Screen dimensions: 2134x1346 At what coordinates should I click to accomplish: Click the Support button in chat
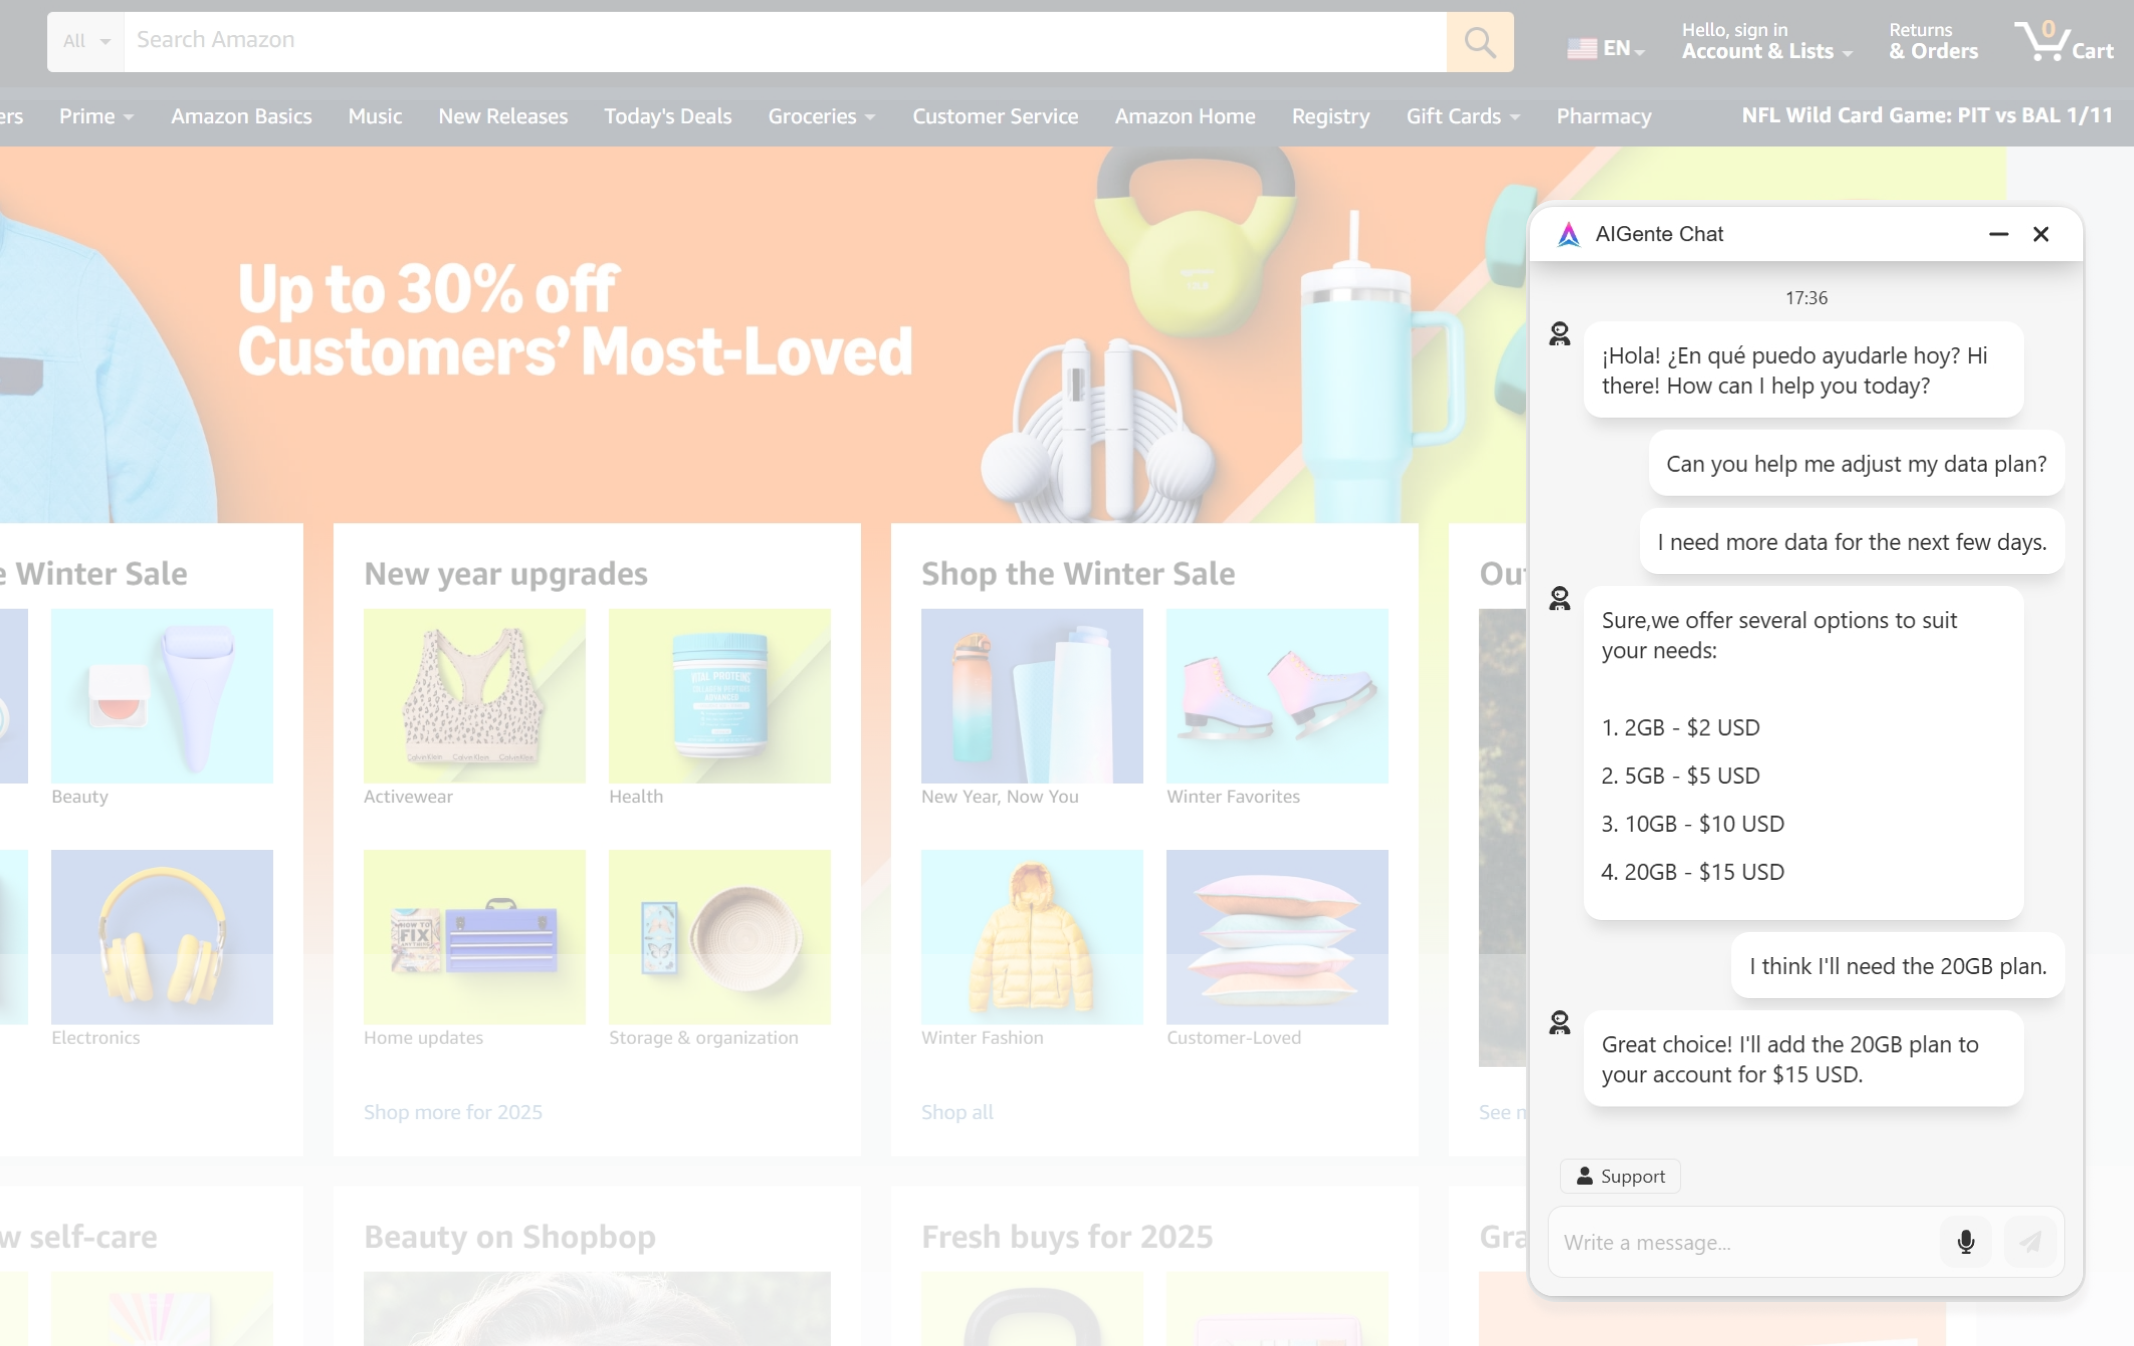click(1620, 1176)
